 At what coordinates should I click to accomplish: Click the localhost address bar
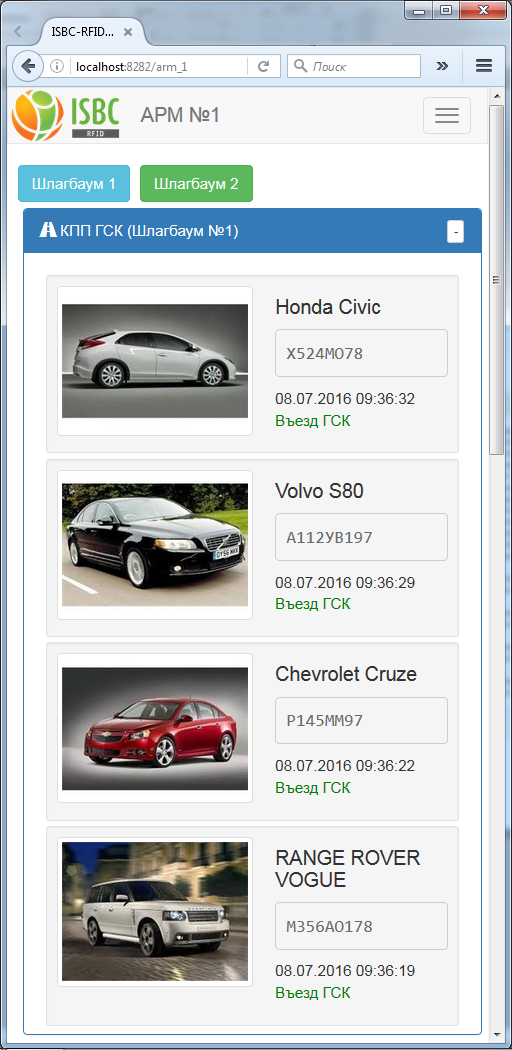click(159, 66)
